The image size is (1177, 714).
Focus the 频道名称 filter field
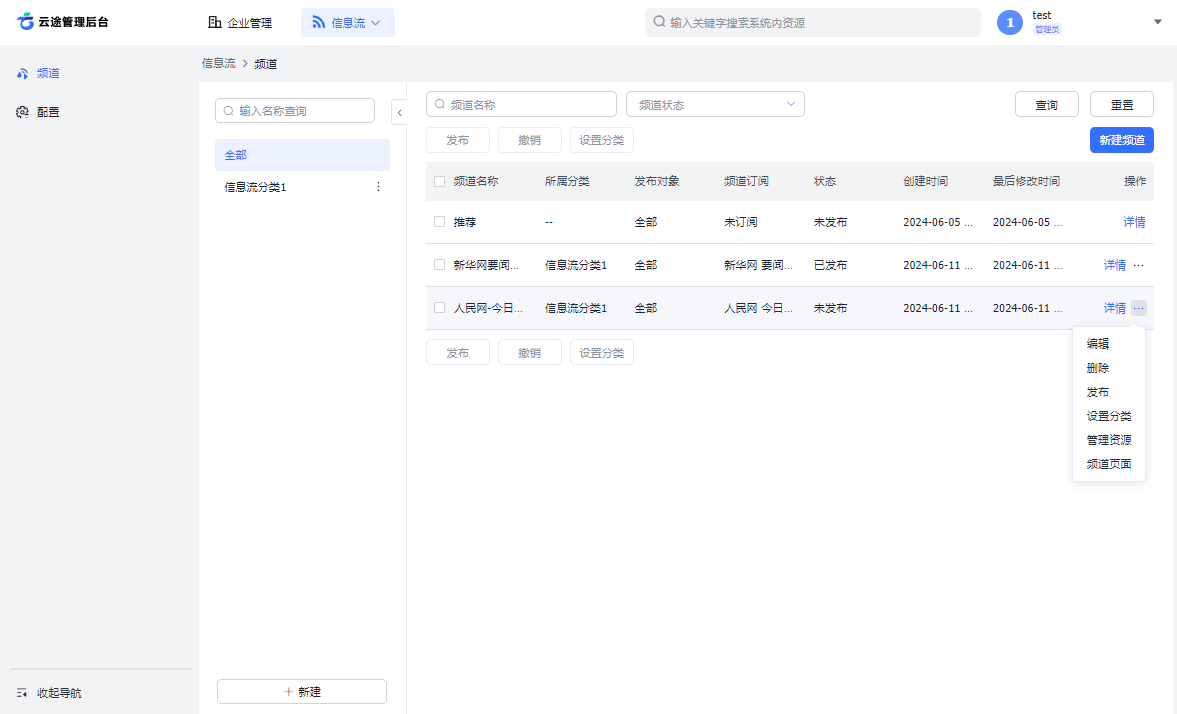click(x=521, y=104)
